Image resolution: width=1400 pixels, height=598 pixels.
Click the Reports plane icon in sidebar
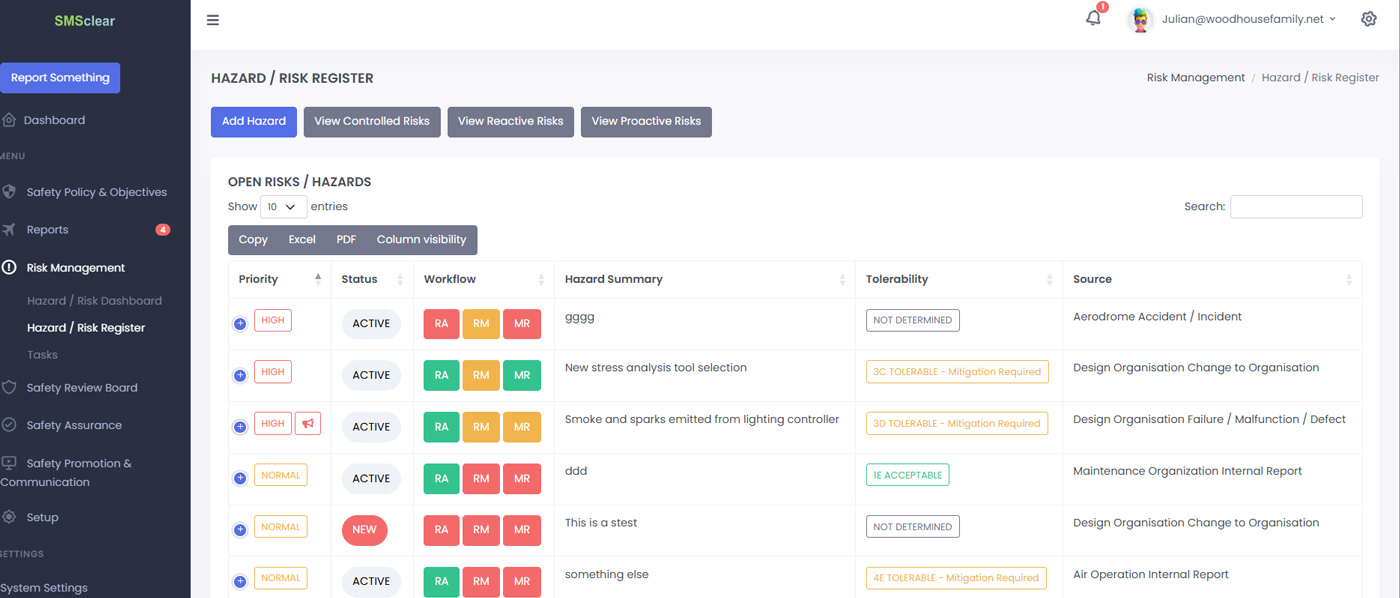[x=9, y=230]
